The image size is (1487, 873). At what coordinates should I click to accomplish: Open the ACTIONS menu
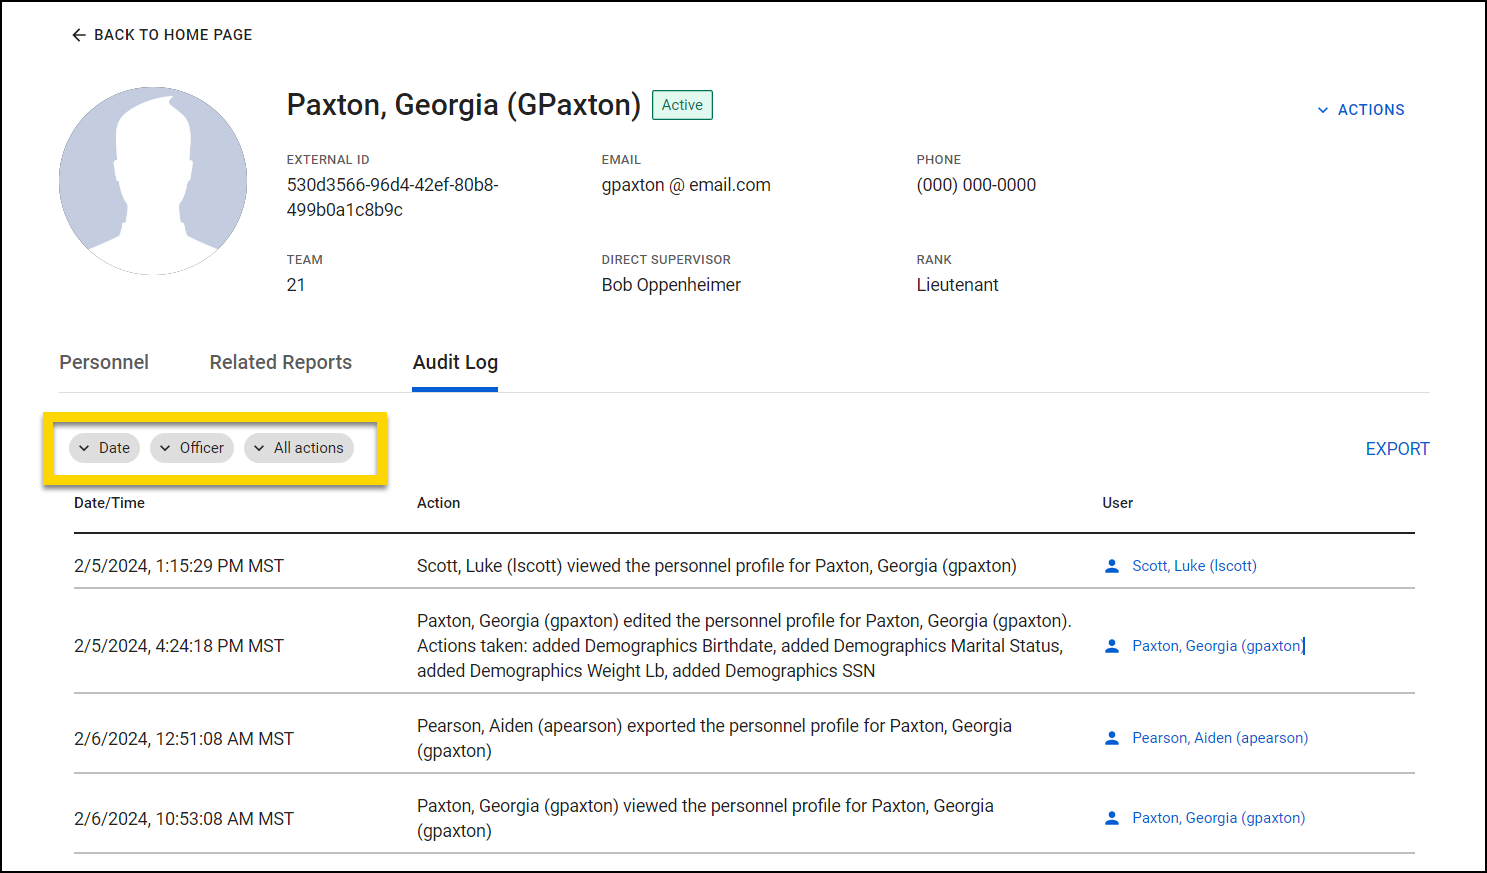pos(1371,110)
